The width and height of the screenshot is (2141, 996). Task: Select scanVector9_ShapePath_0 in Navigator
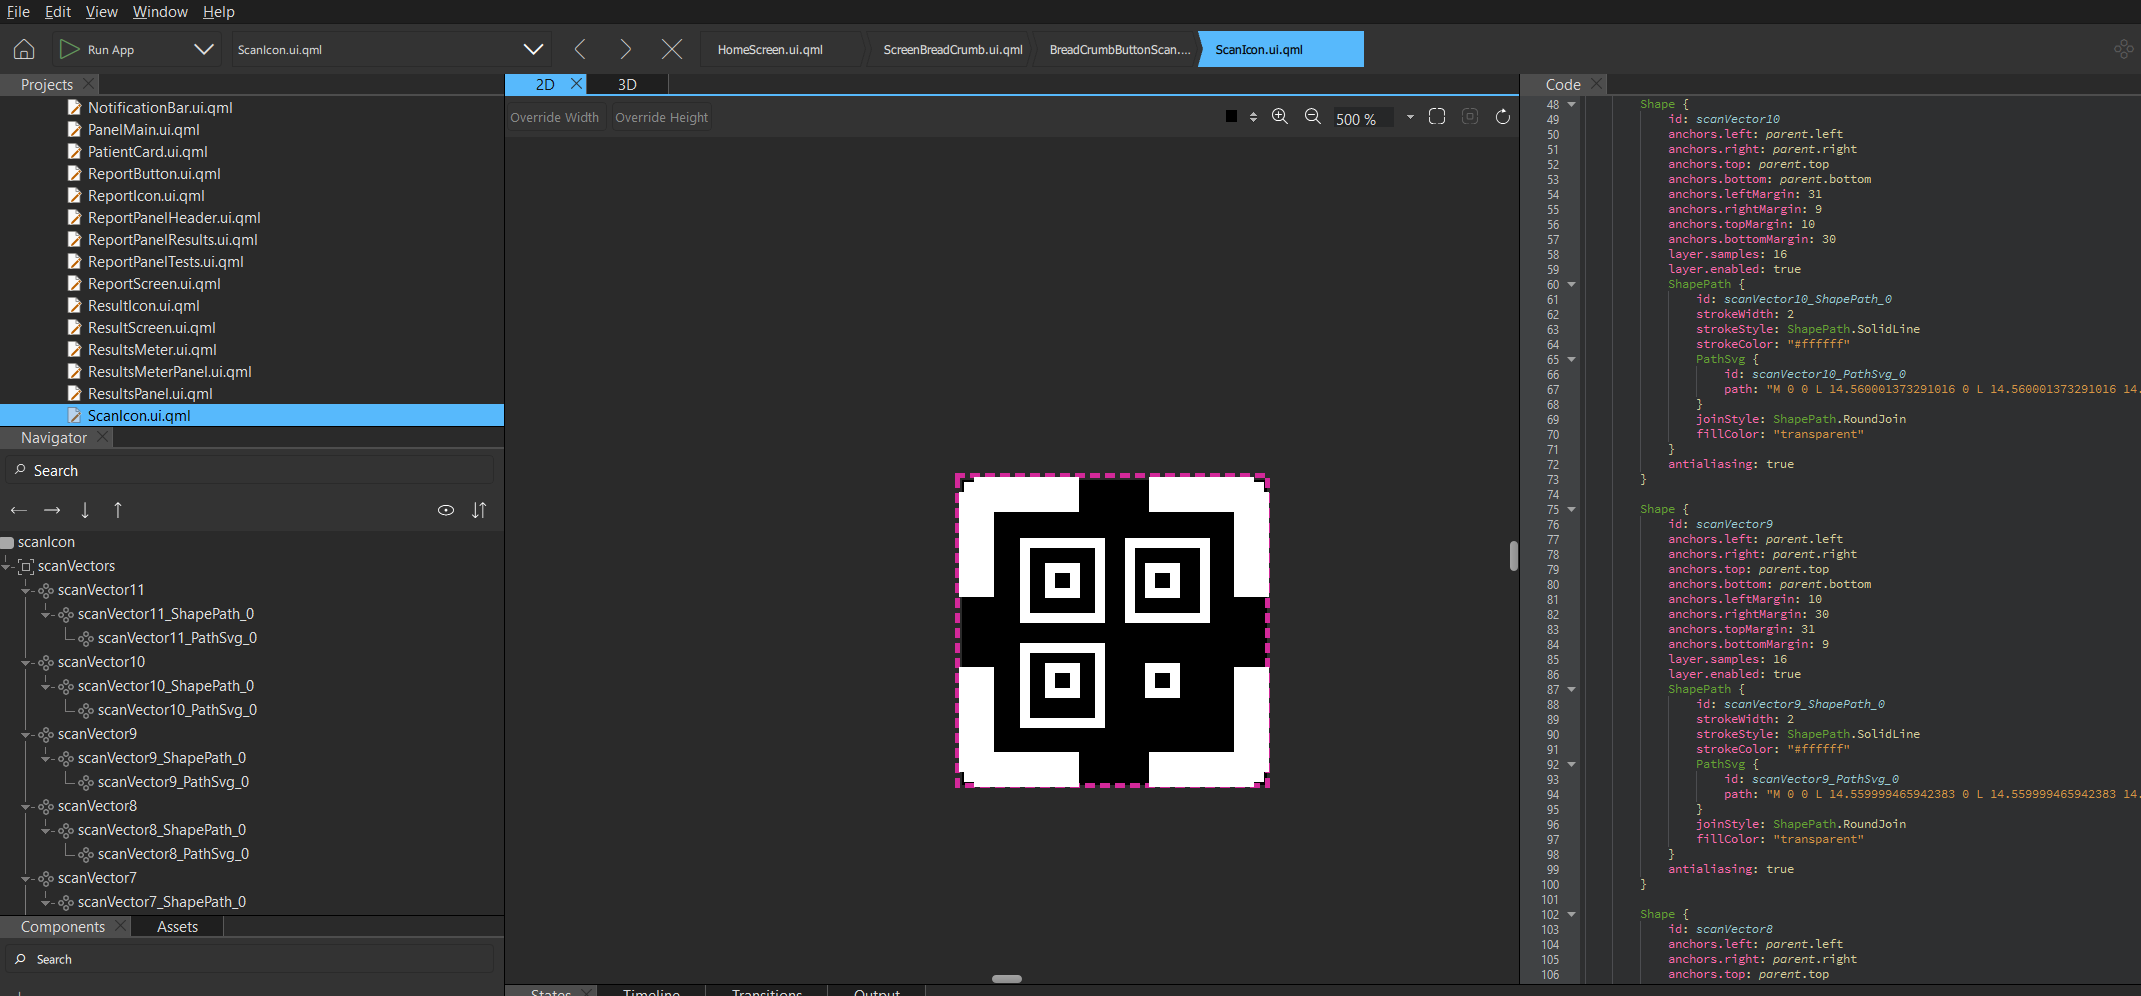click(161, 758)
